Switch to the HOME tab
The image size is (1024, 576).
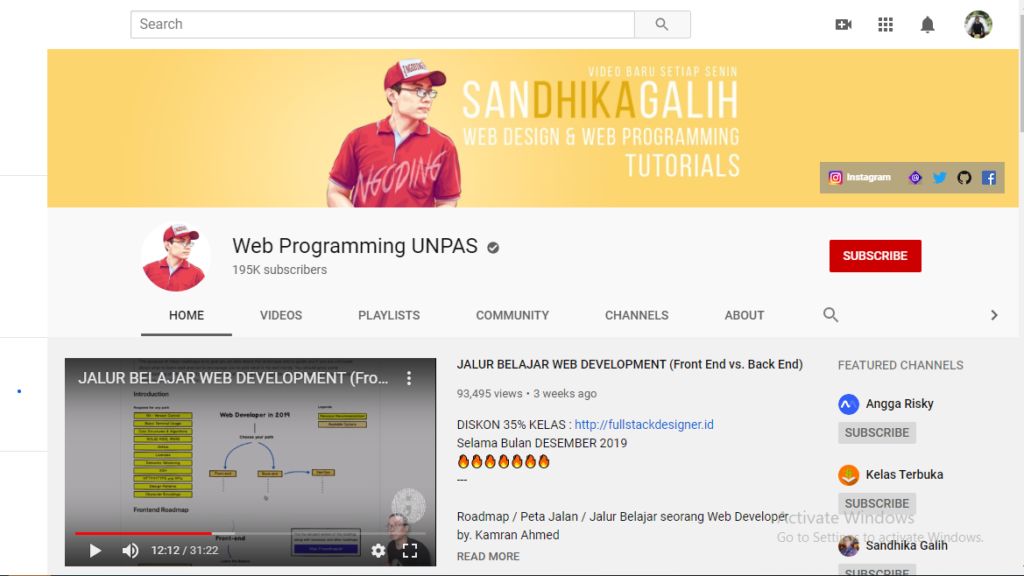186,315
